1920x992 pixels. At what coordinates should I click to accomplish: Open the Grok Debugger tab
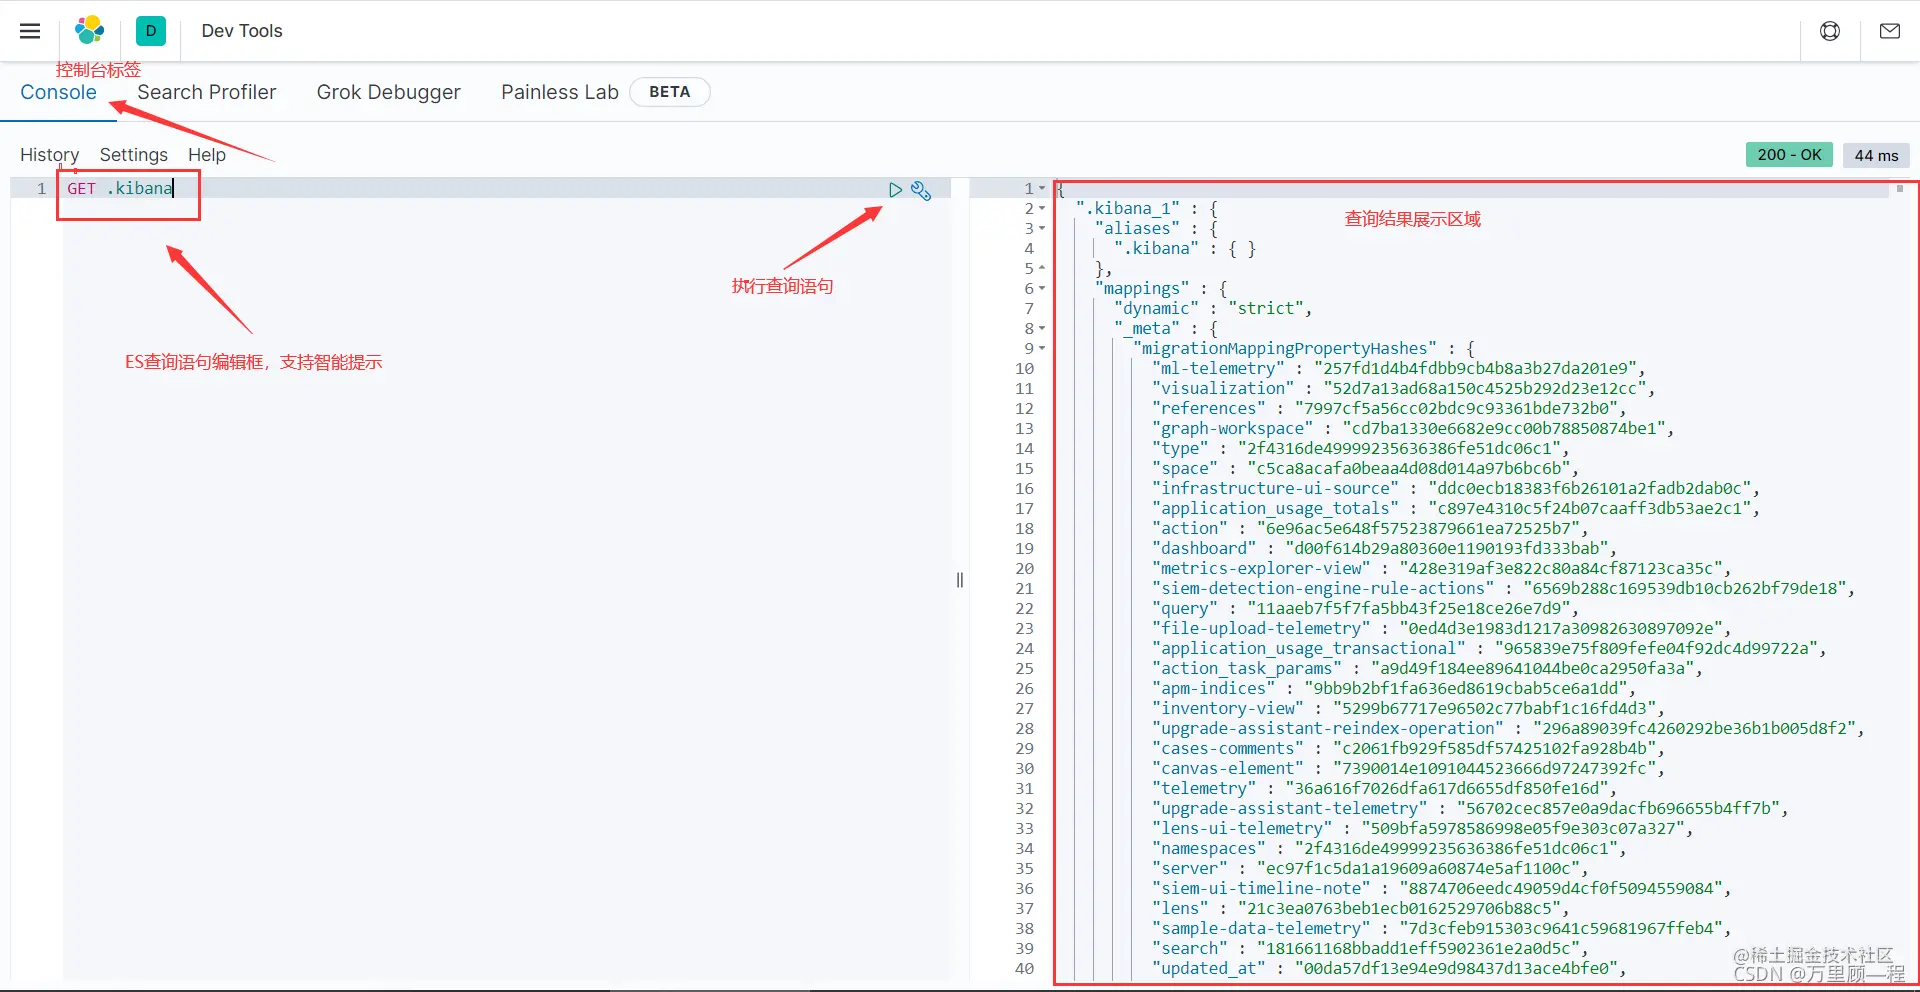click(x=389, y=92)
